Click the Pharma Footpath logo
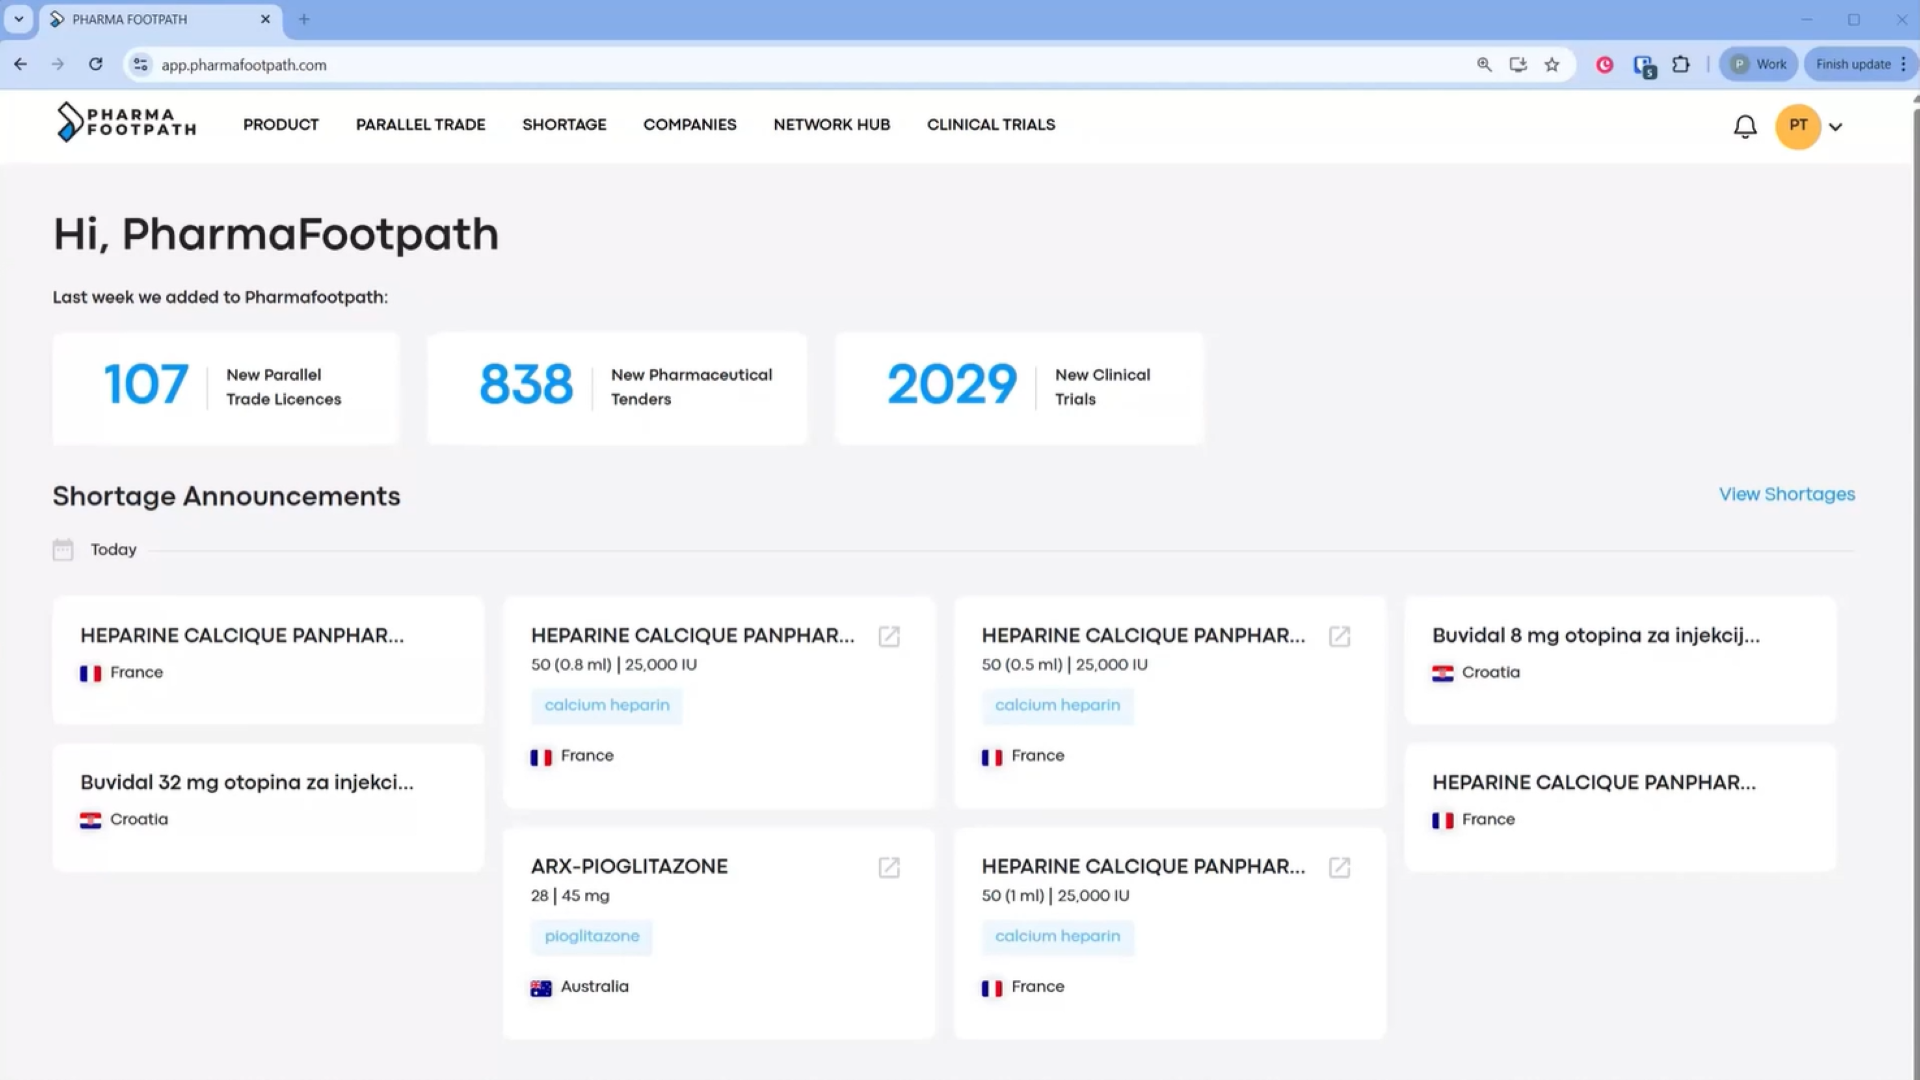 (126, 123)
